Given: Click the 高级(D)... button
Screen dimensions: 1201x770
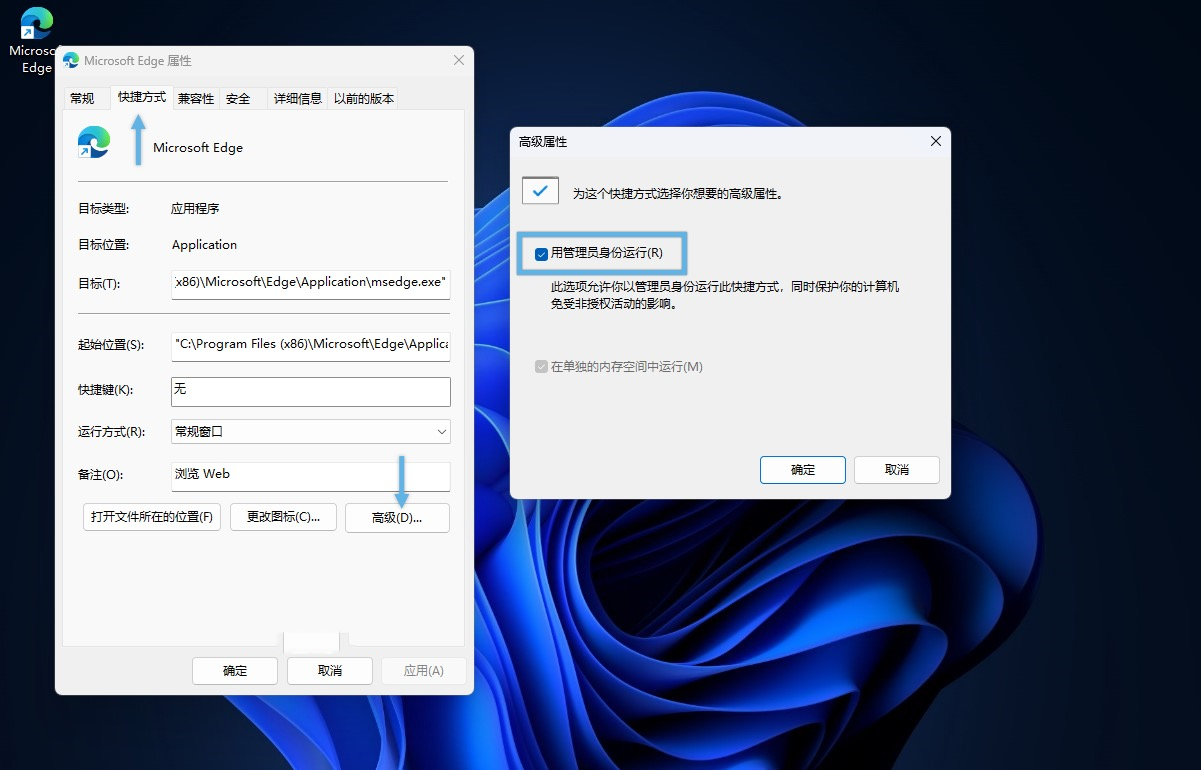Looking at the screenshot, I should click(x=397, y=518).
